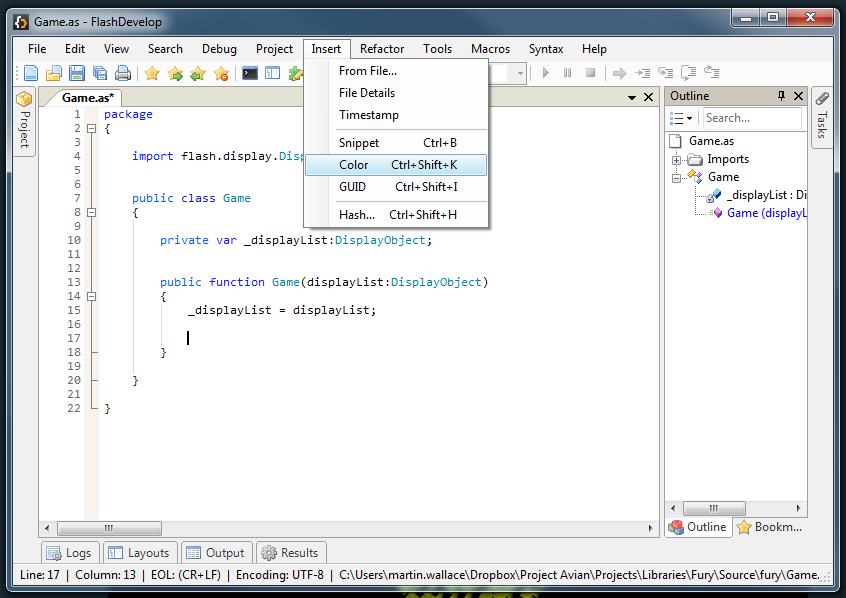Image resolution: width=846 pixels, height=598 pixels.
Task: Collapse the code fold at line 8
Action: (91, 212)
